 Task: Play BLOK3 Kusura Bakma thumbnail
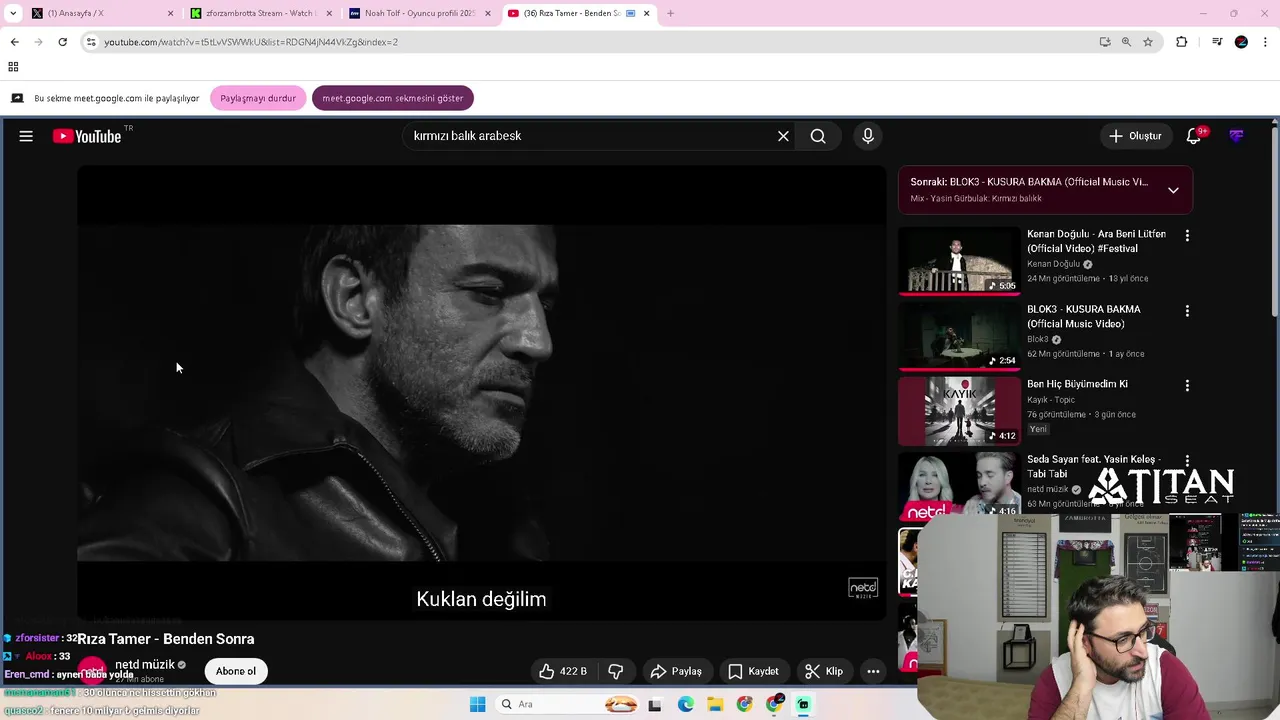pos(959,335)
